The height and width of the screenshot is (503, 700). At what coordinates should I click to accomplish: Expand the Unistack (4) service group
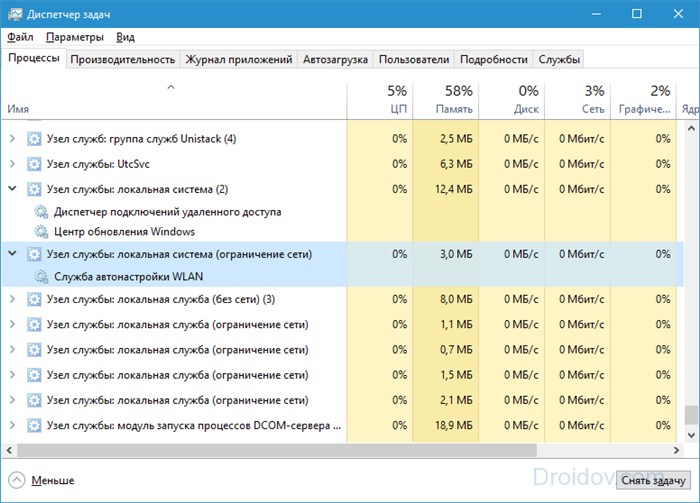pos(12,139)
